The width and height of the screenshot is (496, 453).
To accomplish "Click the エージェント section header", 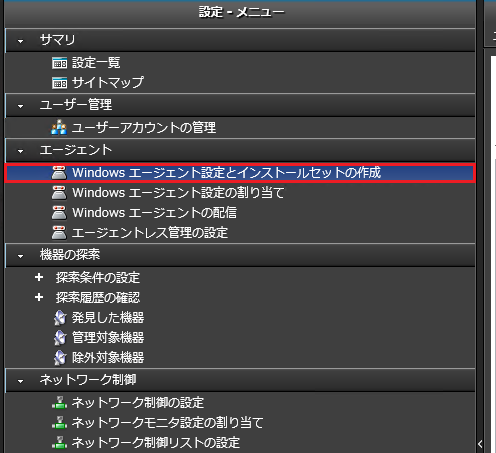I will 240,150.
